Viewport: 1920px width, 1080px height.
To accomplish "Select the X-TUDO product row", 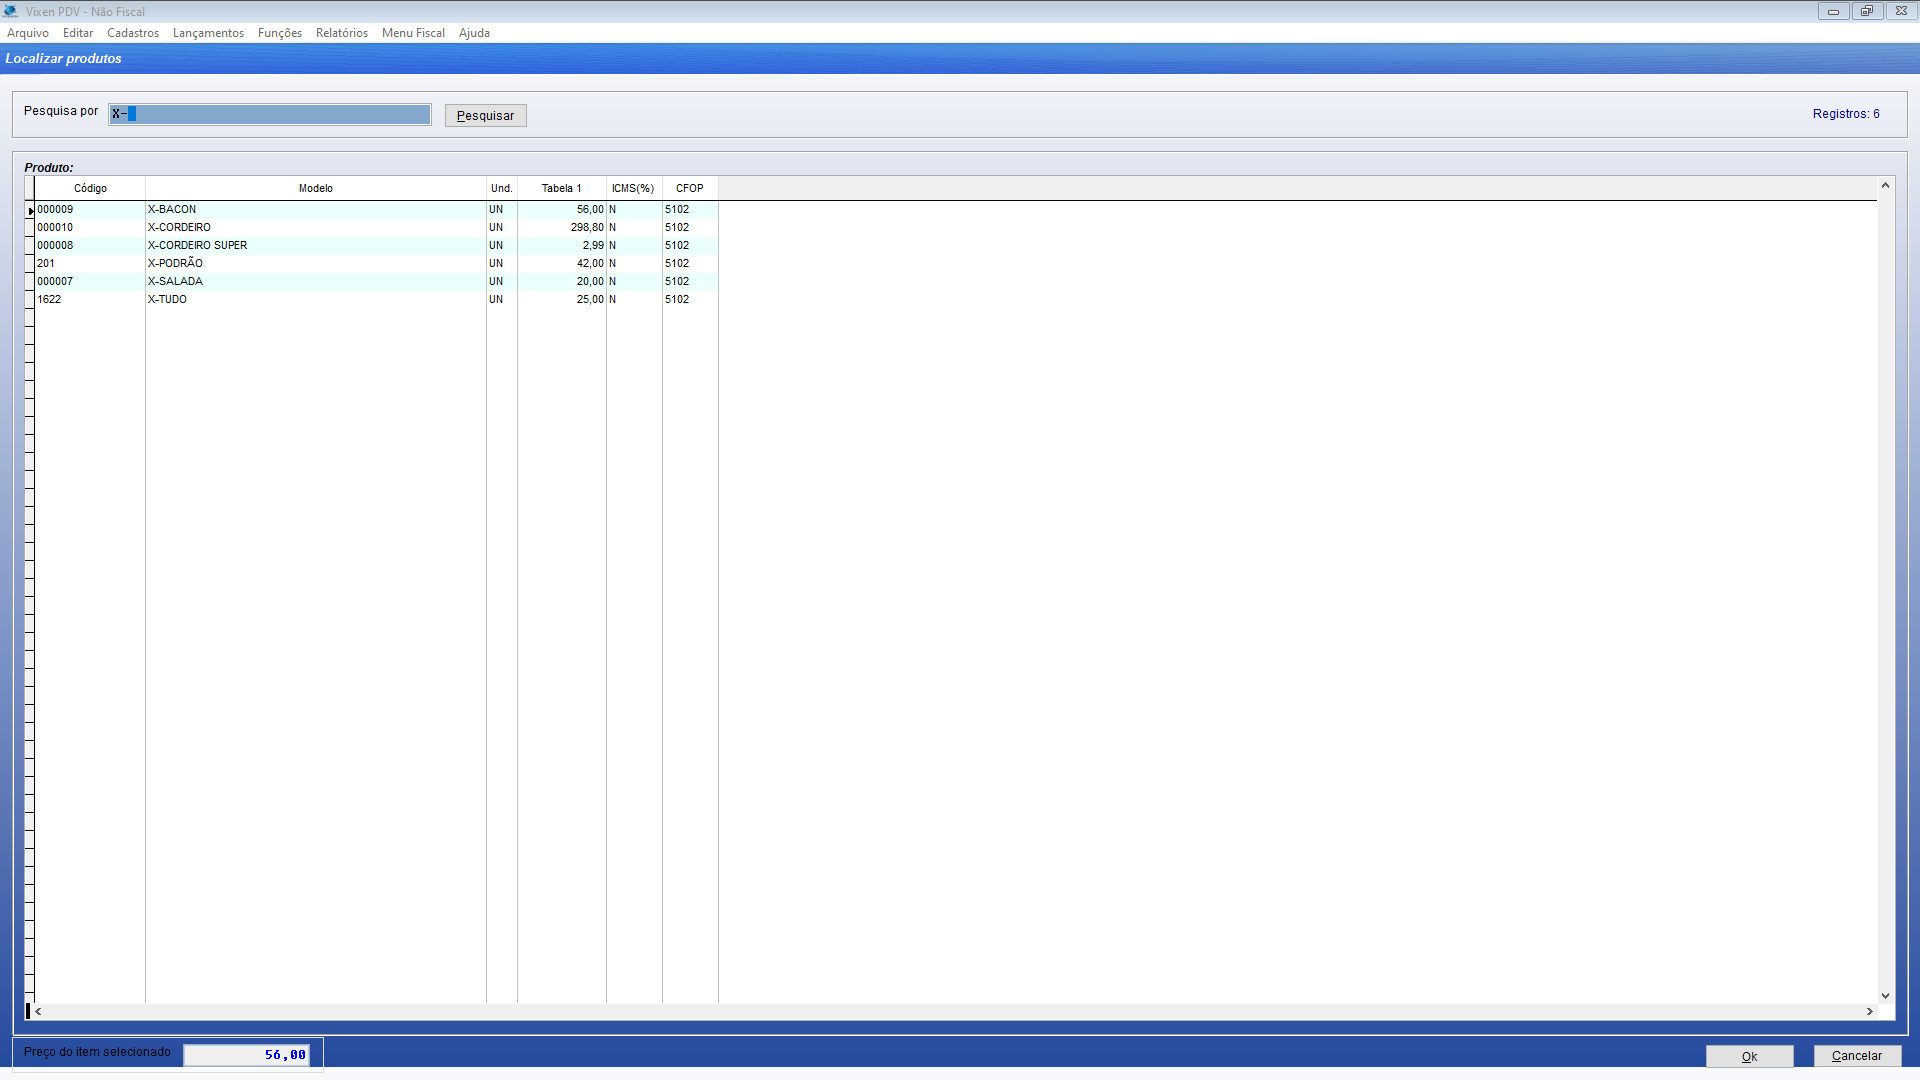I will point(167,300).
